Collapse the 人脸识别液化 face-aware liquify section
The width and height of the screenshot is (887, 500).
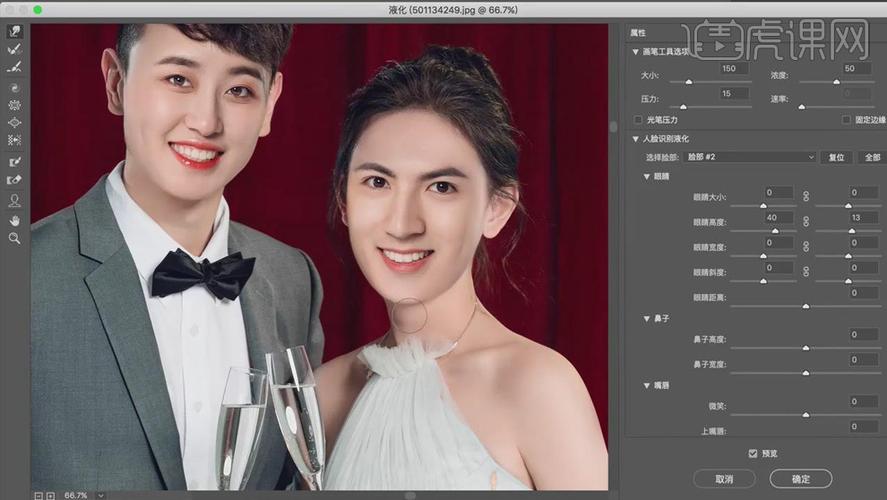635,139
